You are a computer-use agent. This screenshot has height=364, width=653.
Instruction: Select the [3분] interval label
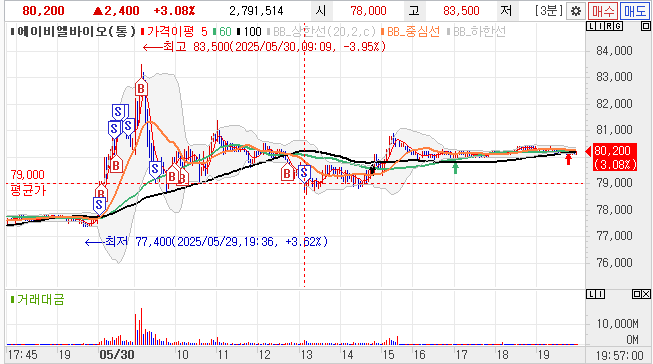tap(549, 10)
